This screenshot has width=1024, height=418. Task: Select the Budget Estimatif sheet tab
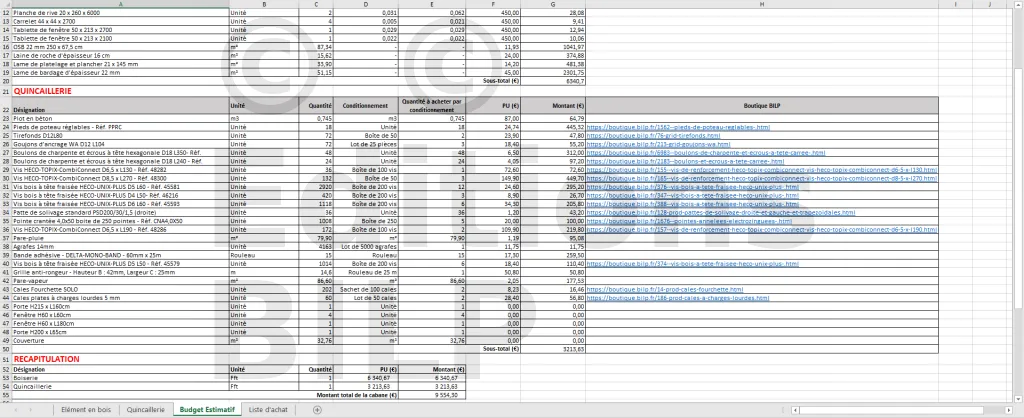click(207, 410)
